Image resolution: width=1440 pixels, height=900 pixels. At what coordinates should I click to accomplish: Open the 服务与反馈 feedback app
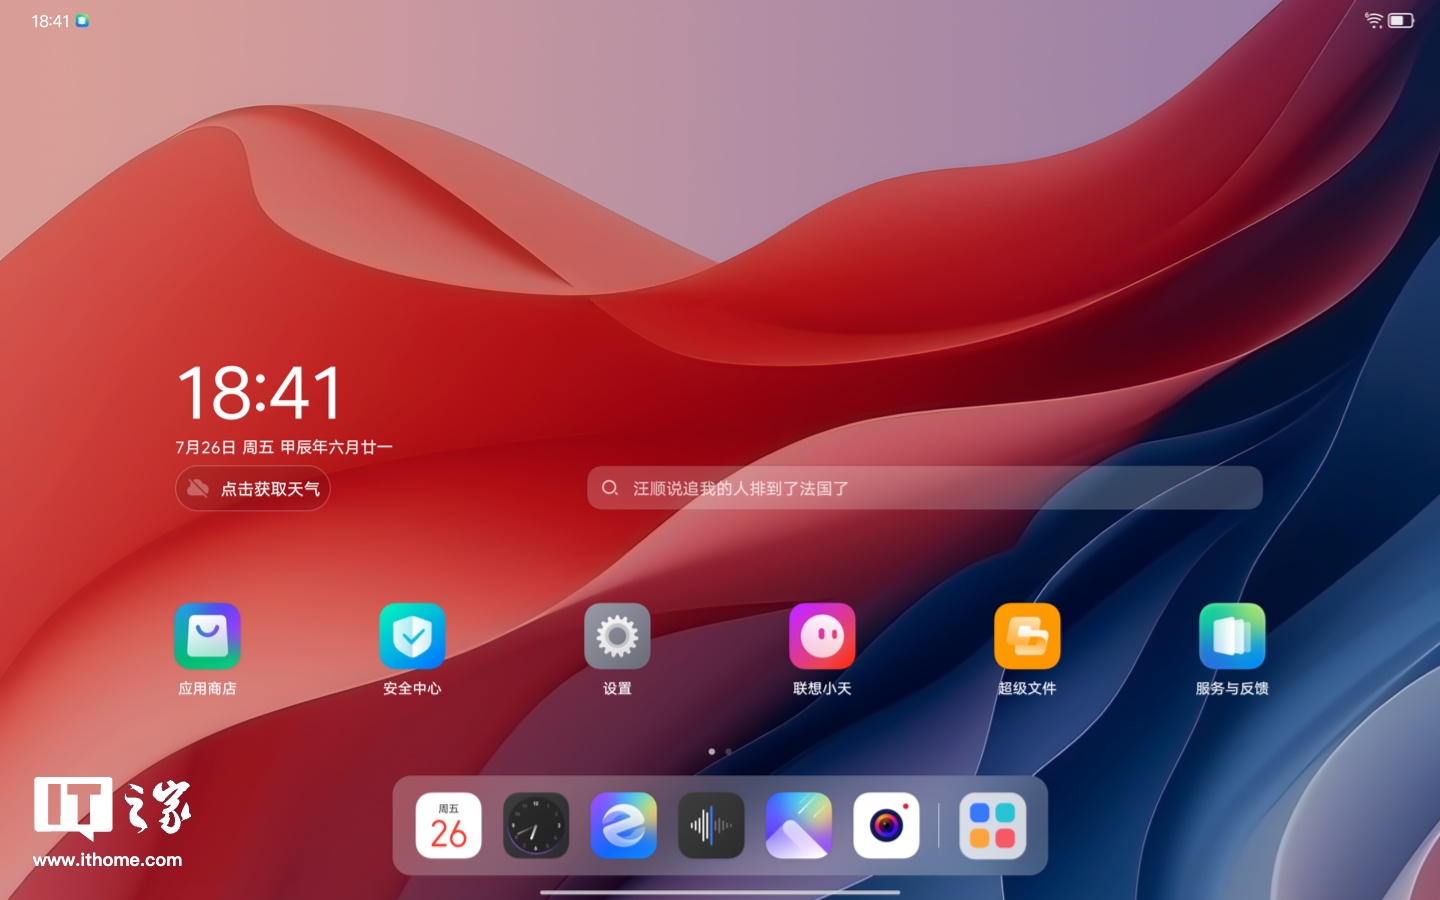(x=1232, y=636)
